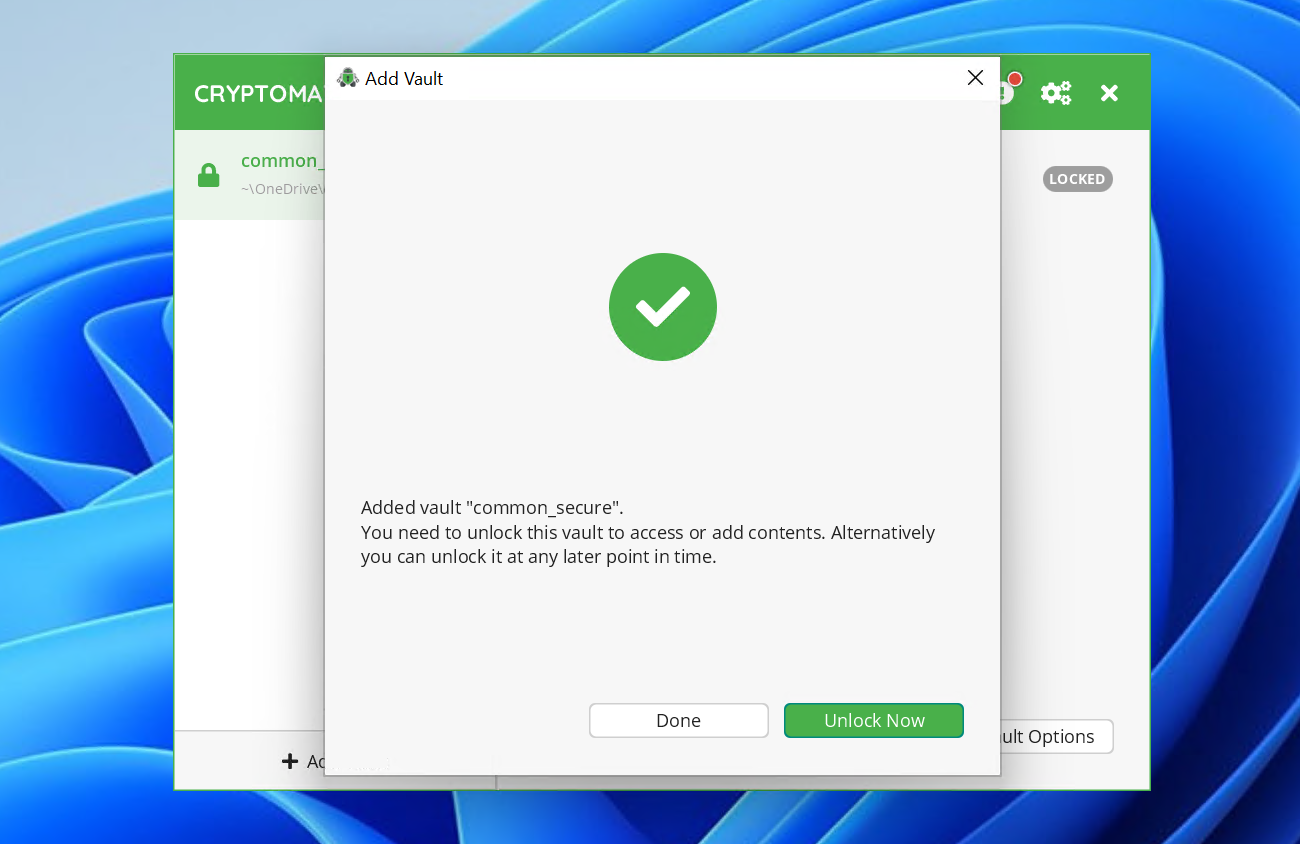1300x844 pixels.
Task: Dismiss the Add Vault dialog via X
Action: 975,77
